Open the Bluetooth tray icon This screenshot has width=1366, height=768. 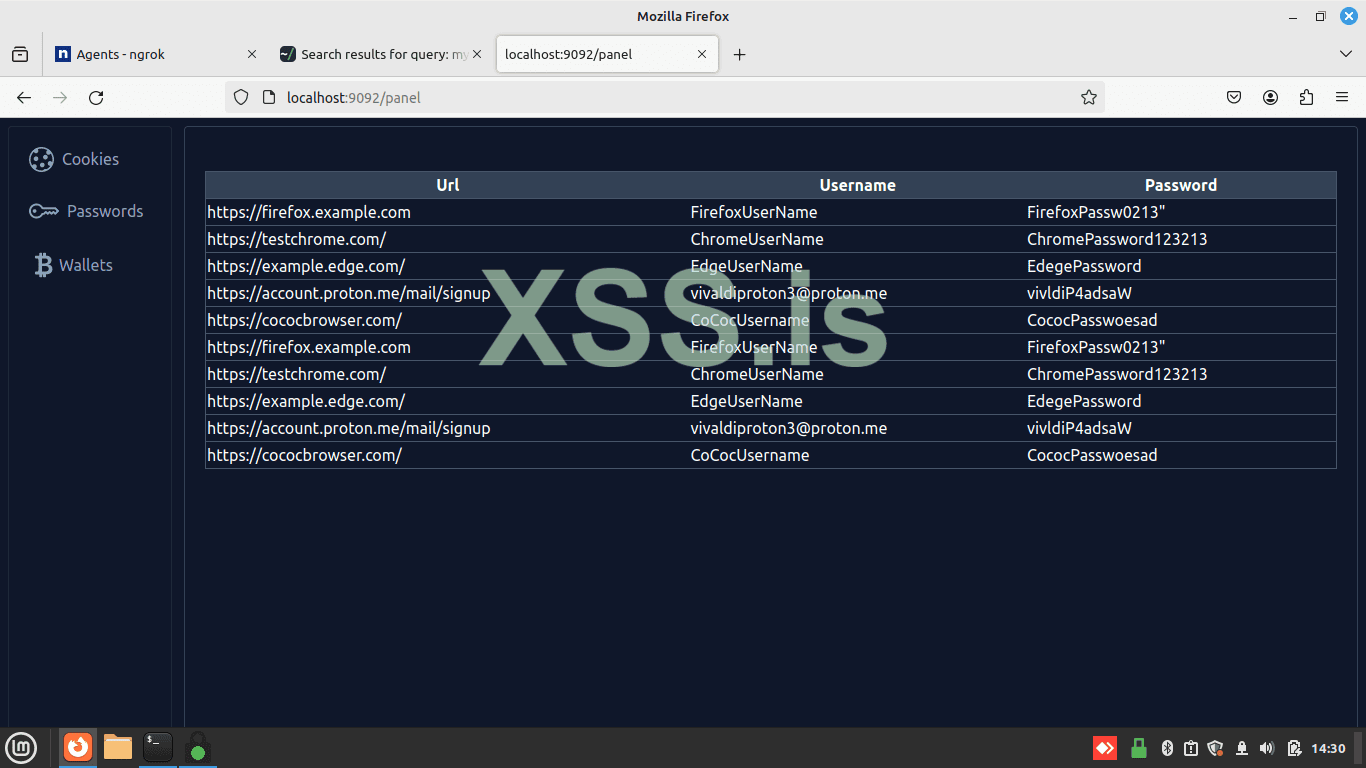click(x=1166, y=748)
